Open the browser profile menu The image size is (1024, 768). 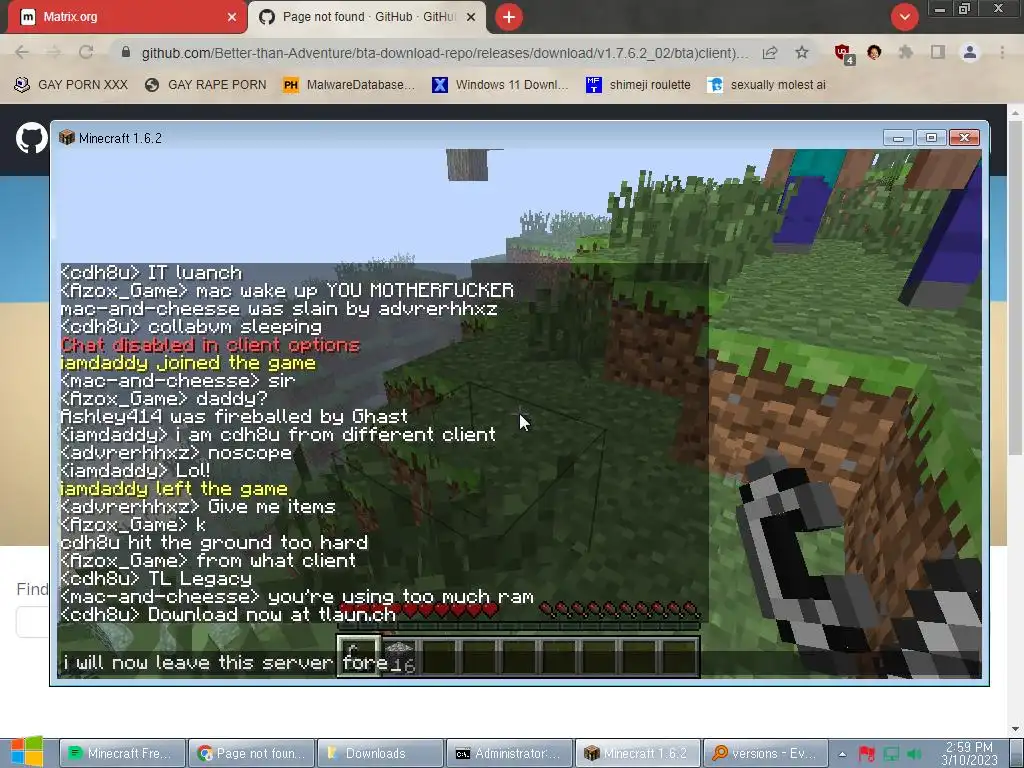(x=970, y=52)
